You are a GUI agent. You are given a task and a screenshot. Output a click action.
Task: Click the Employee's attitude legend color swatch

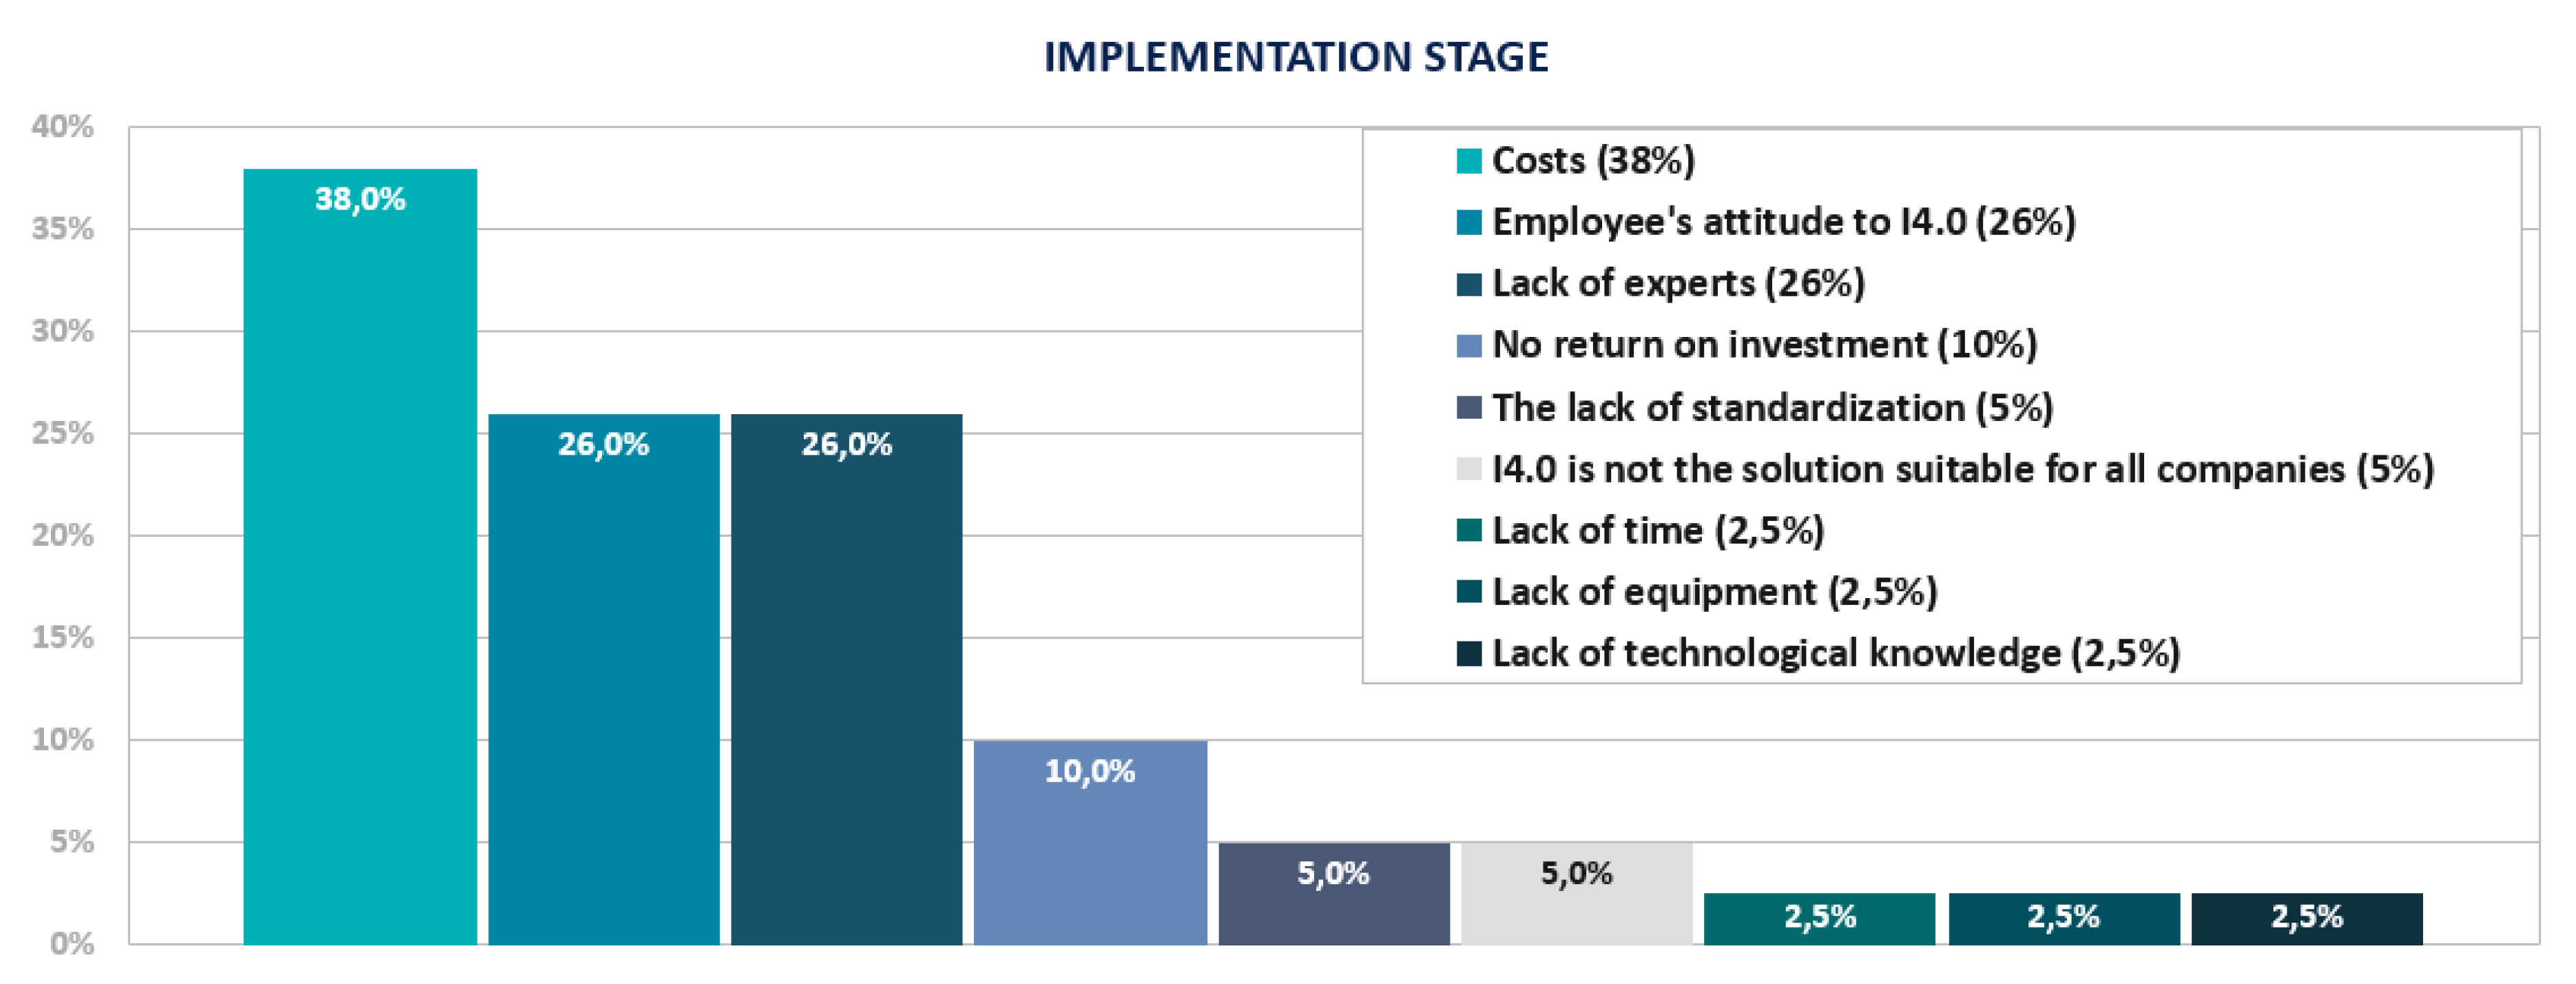1468,222
